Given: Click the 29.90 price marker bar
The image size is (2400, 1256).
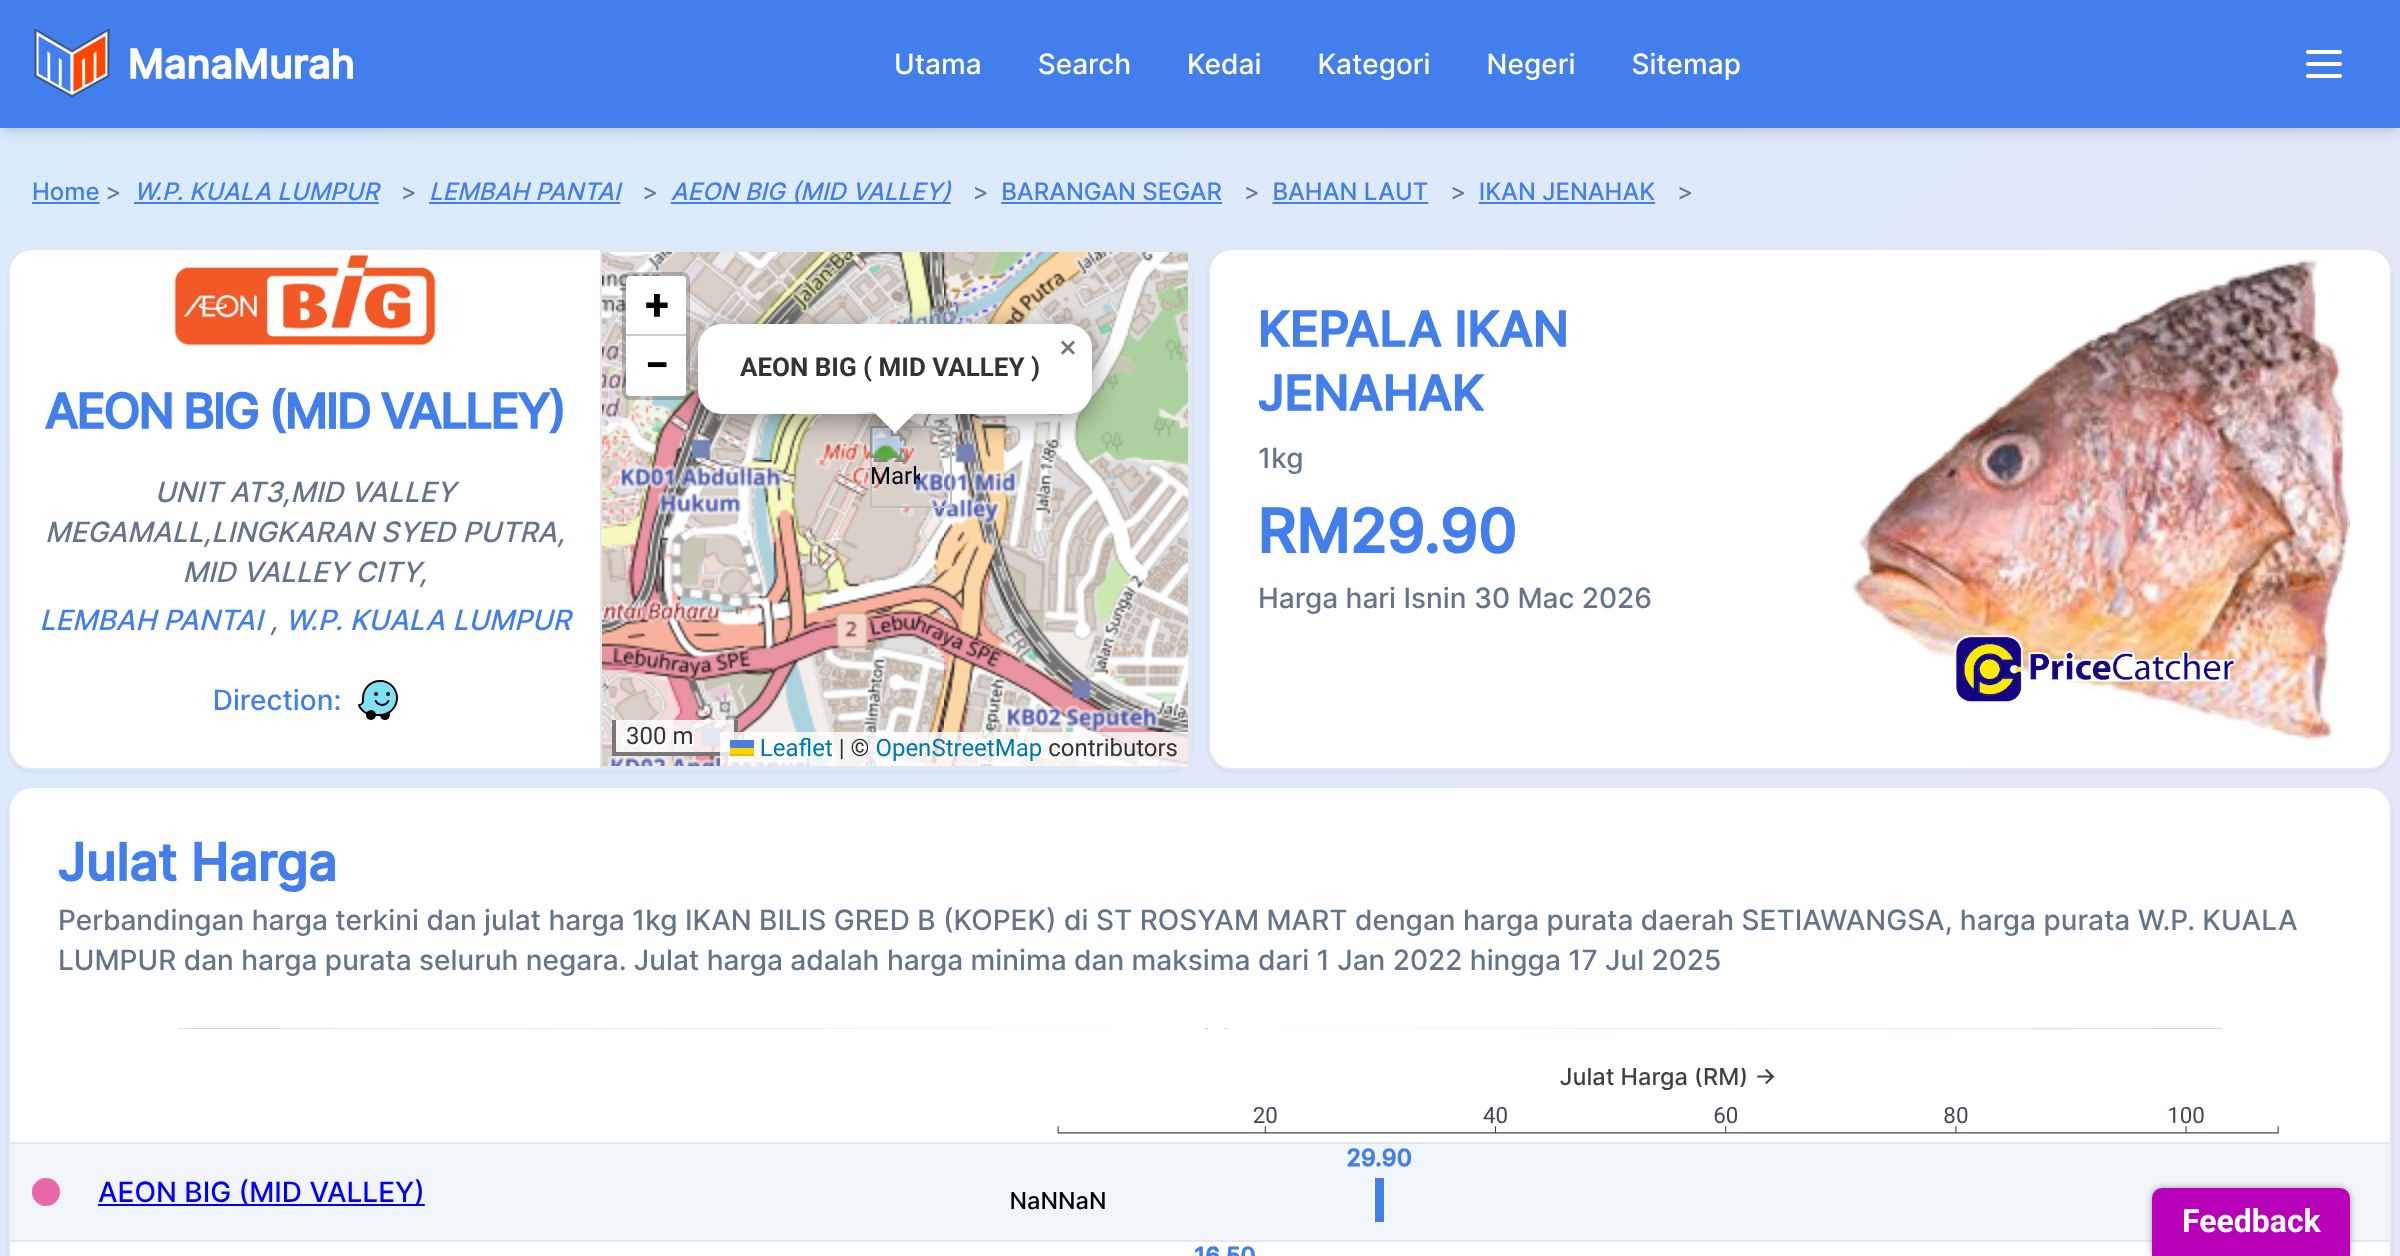Looking at the screenshot, I should (1379, 1200).
